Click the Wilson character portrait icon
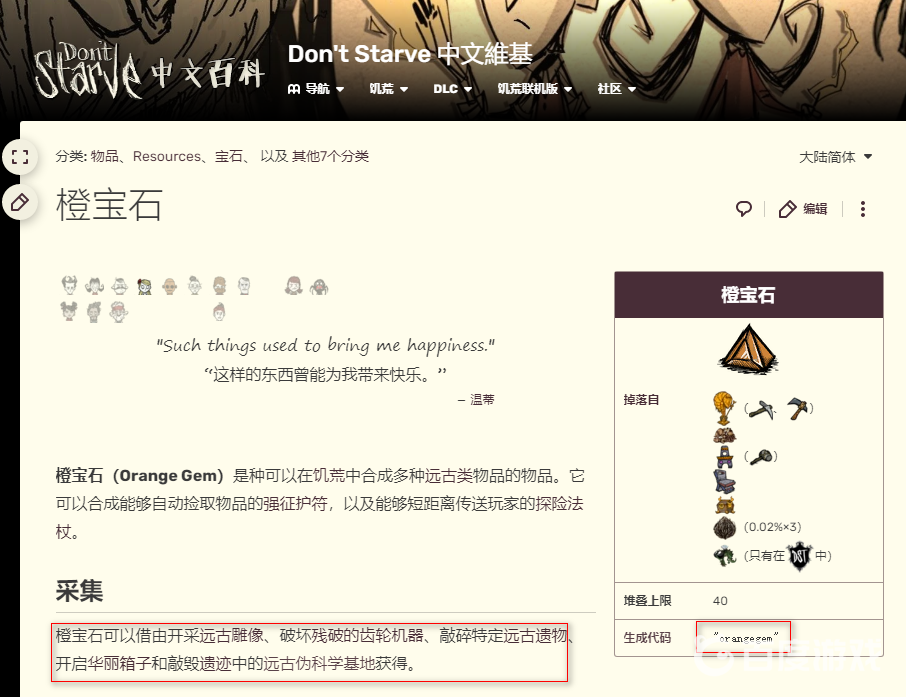 click(69, 286)
